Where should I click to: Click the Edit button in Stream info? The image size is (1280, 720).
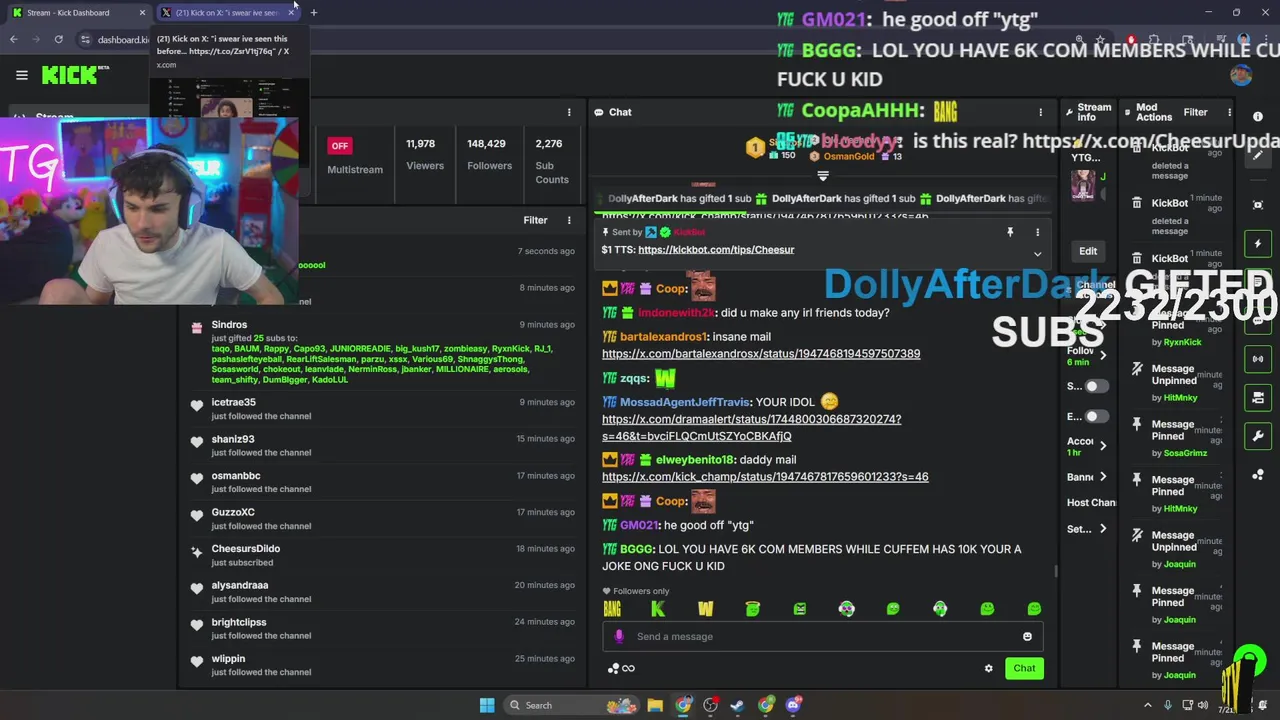(x=1088, y=251)
